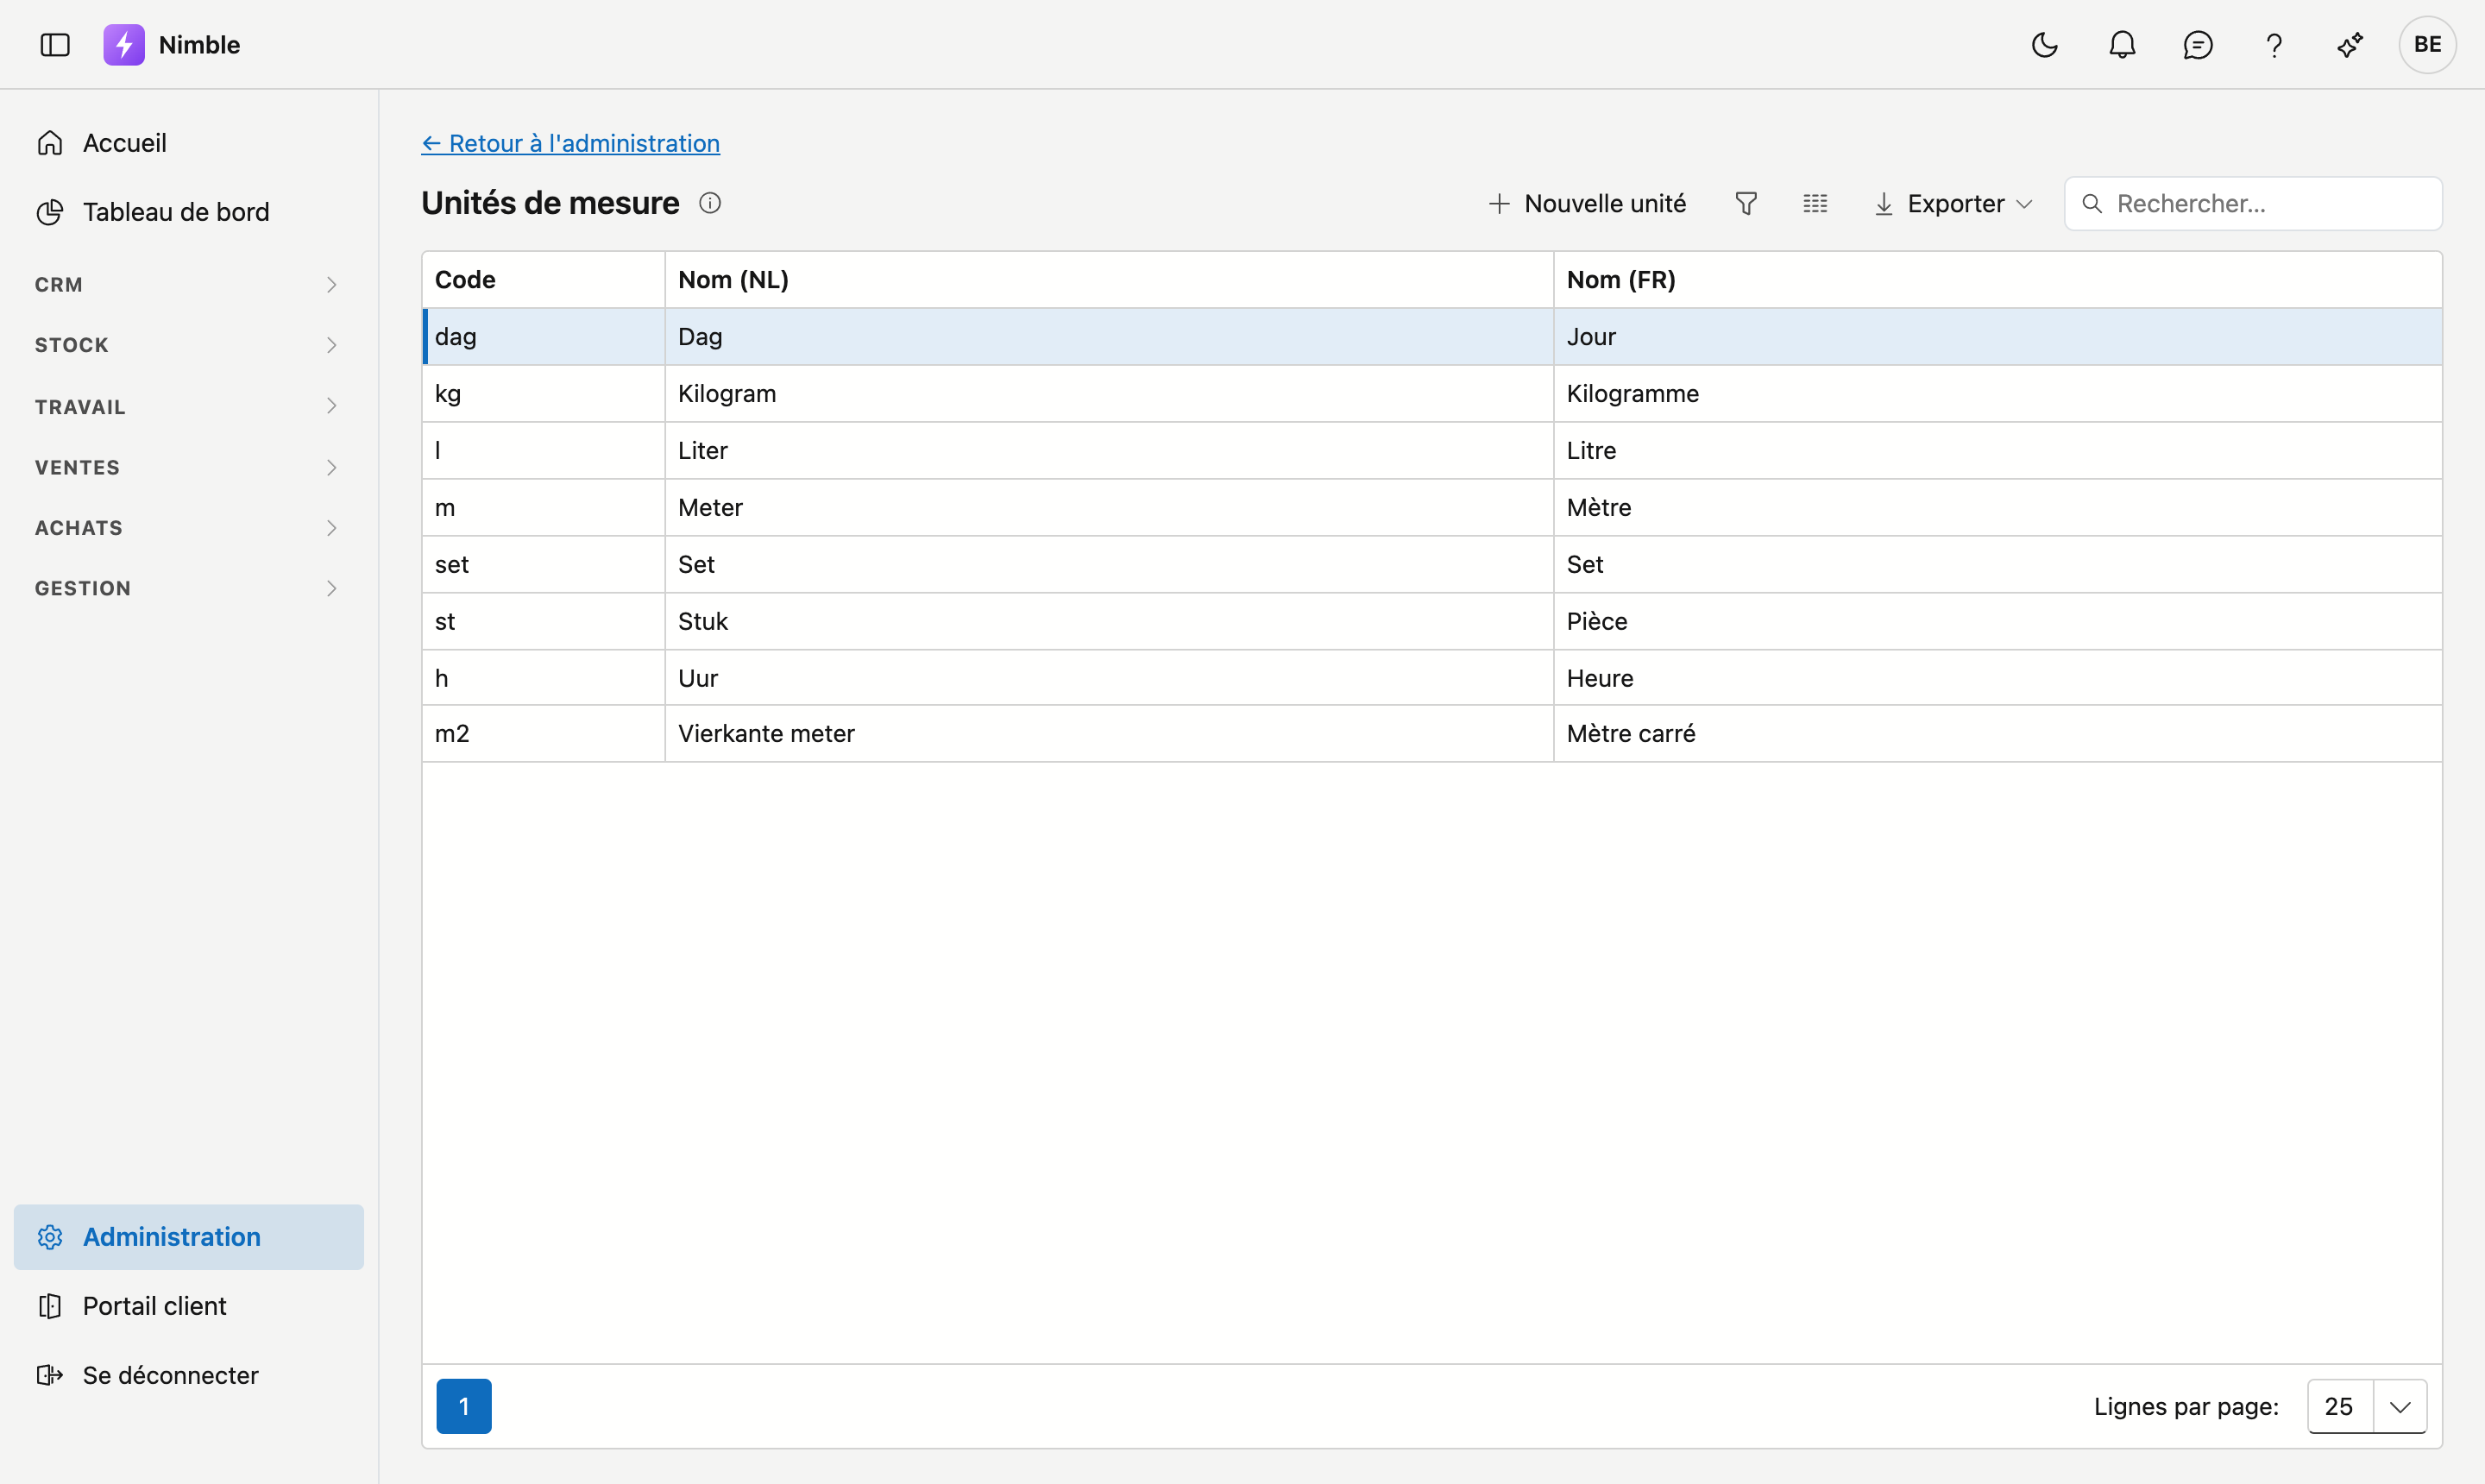Expand the ACHATS section
2485x1484 pixels.
[188, 528]
